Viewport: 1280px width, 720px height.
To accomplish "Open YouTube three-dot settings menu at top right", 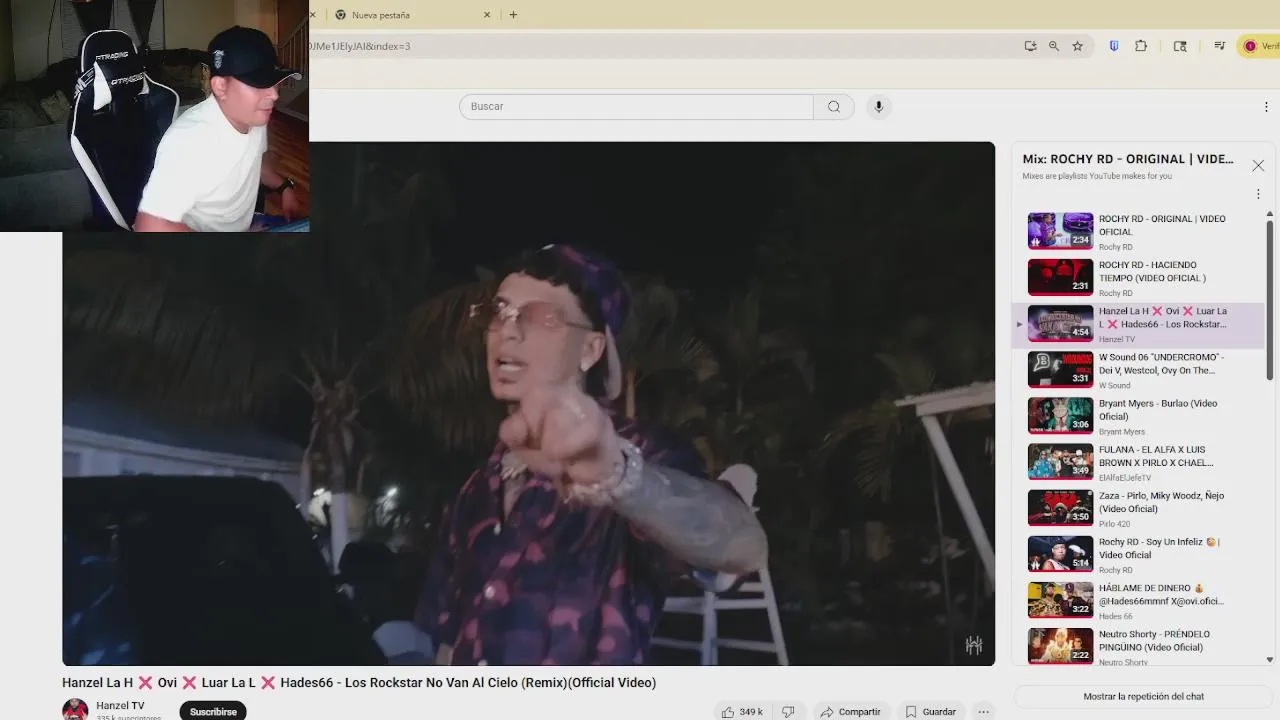I will pos(1266,107).
